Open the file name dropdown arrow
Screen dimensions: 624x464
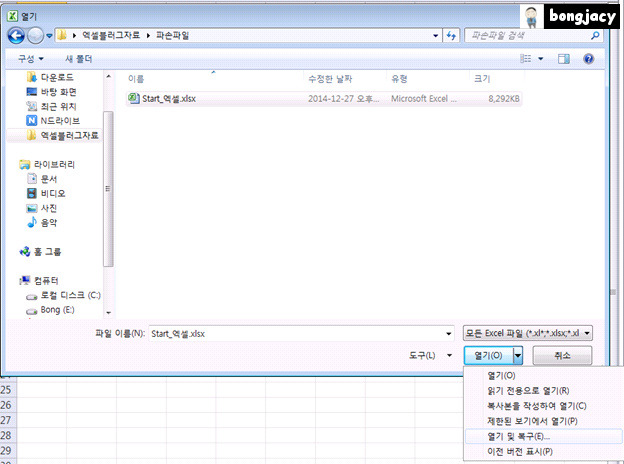click(x=448, y=333)
